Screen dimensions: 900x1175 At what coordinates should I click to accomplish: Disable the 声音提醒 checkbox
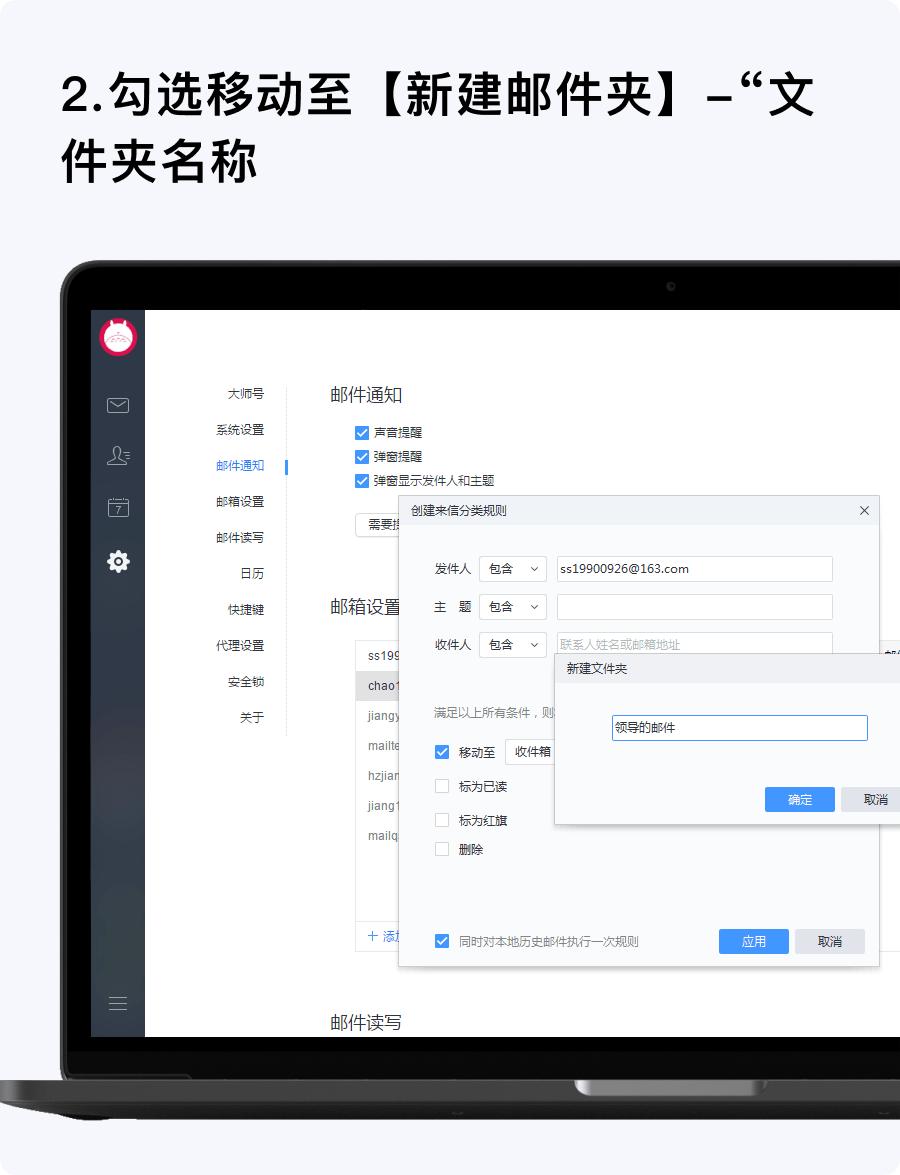tap(362, 432)
